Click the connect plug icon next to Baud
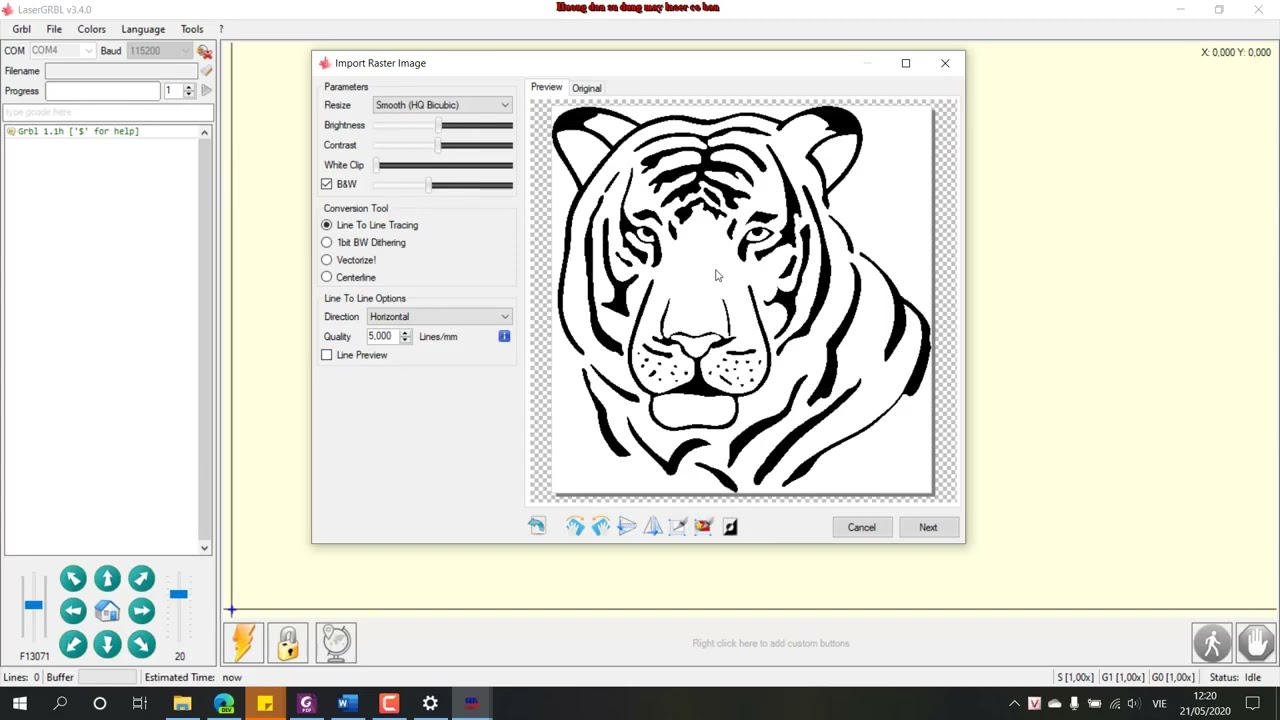The height and width of the screenshot is (720, 1280). [x=204, y=51]
